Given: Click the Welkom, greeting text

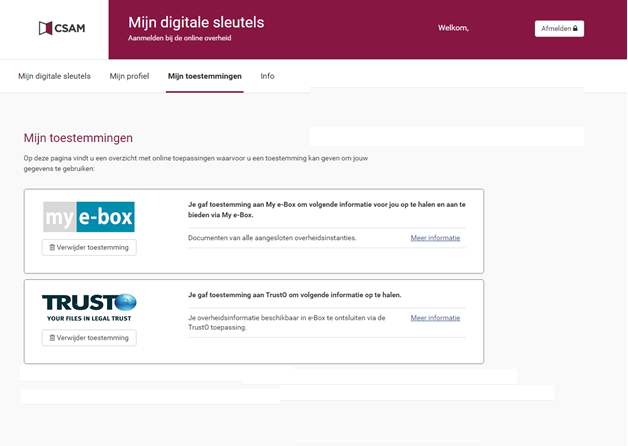Looking at the screenshot, I should [453, 28].
